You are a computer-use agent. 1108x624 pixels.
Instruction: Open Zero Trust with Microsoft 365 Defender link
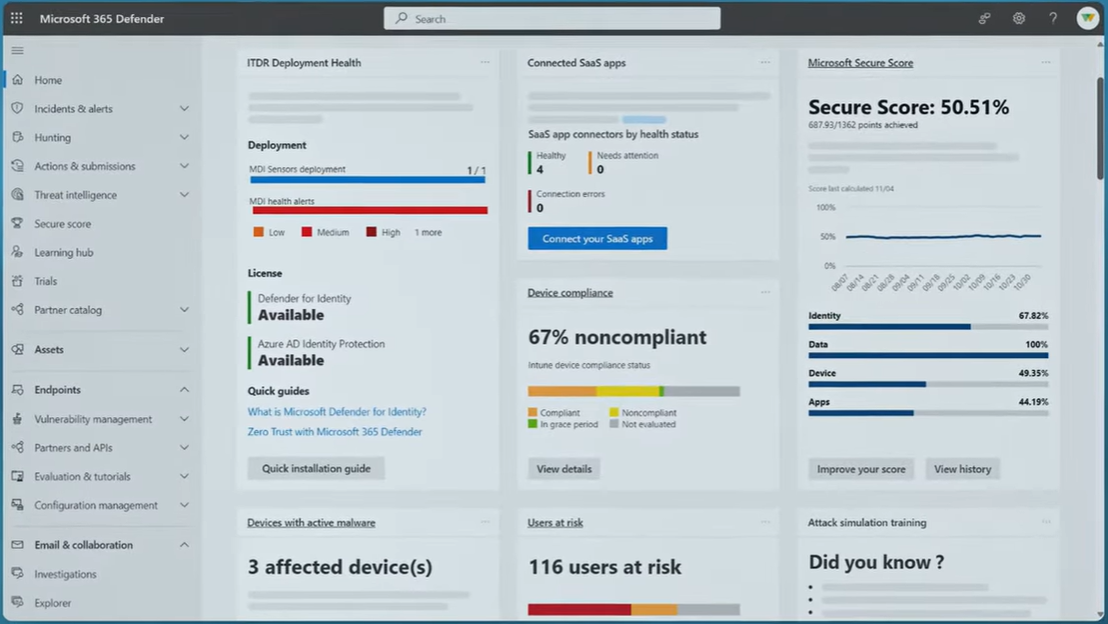pos(334,432)
